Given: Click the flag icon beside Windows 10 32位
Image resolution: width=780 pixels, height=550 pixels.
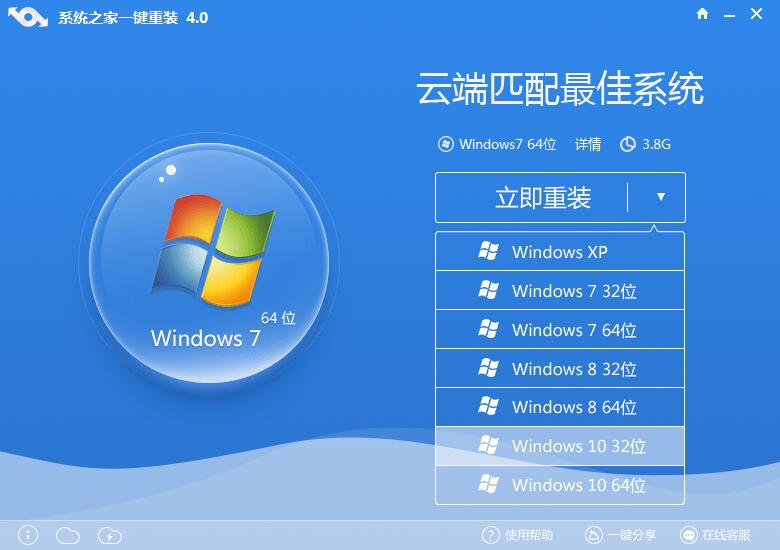Looking at the screenshot, I should (x=488, y=445).
